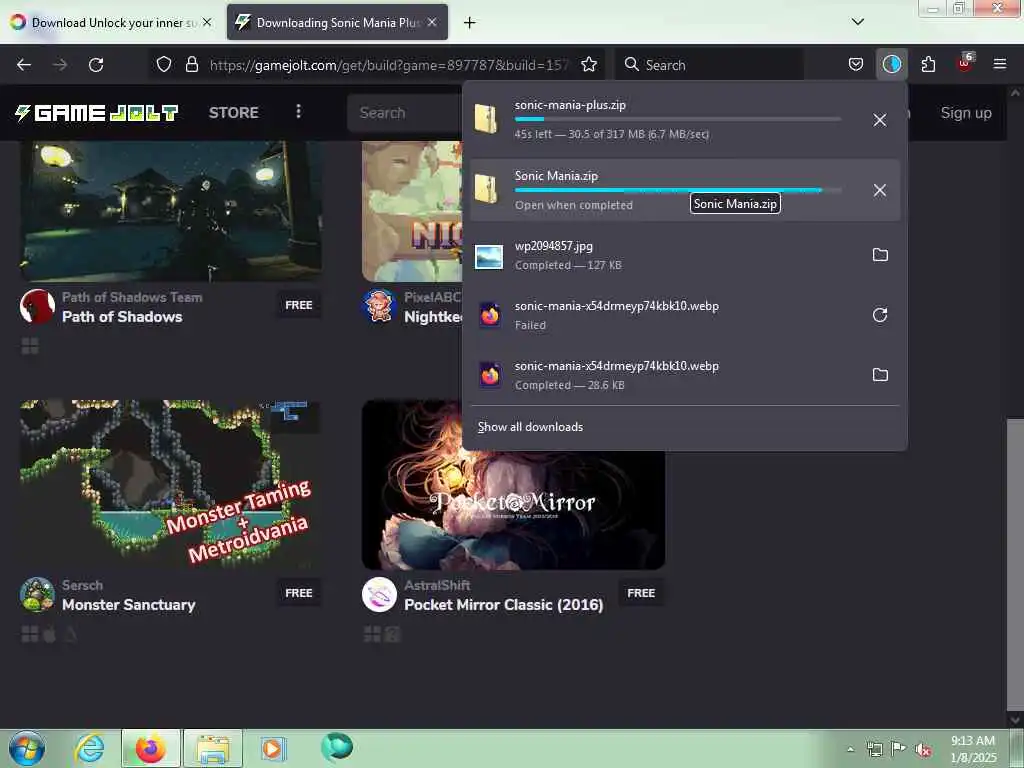The width and height of the screenshot is (1024, 768).
Task: Open the Game Jolt STORE link
Action: pos(234,112)
